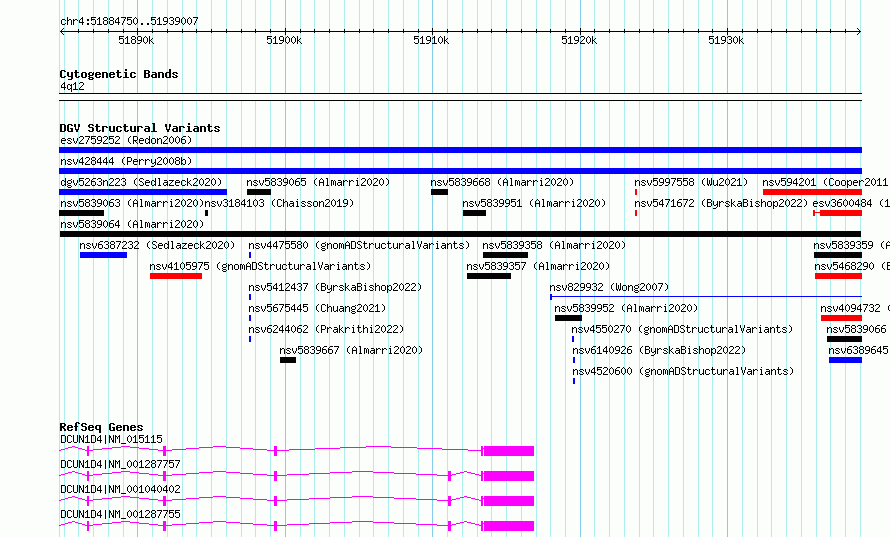
Task: Select nsv594201 (Cooper2011) red bar
Action: click(812, 192)
